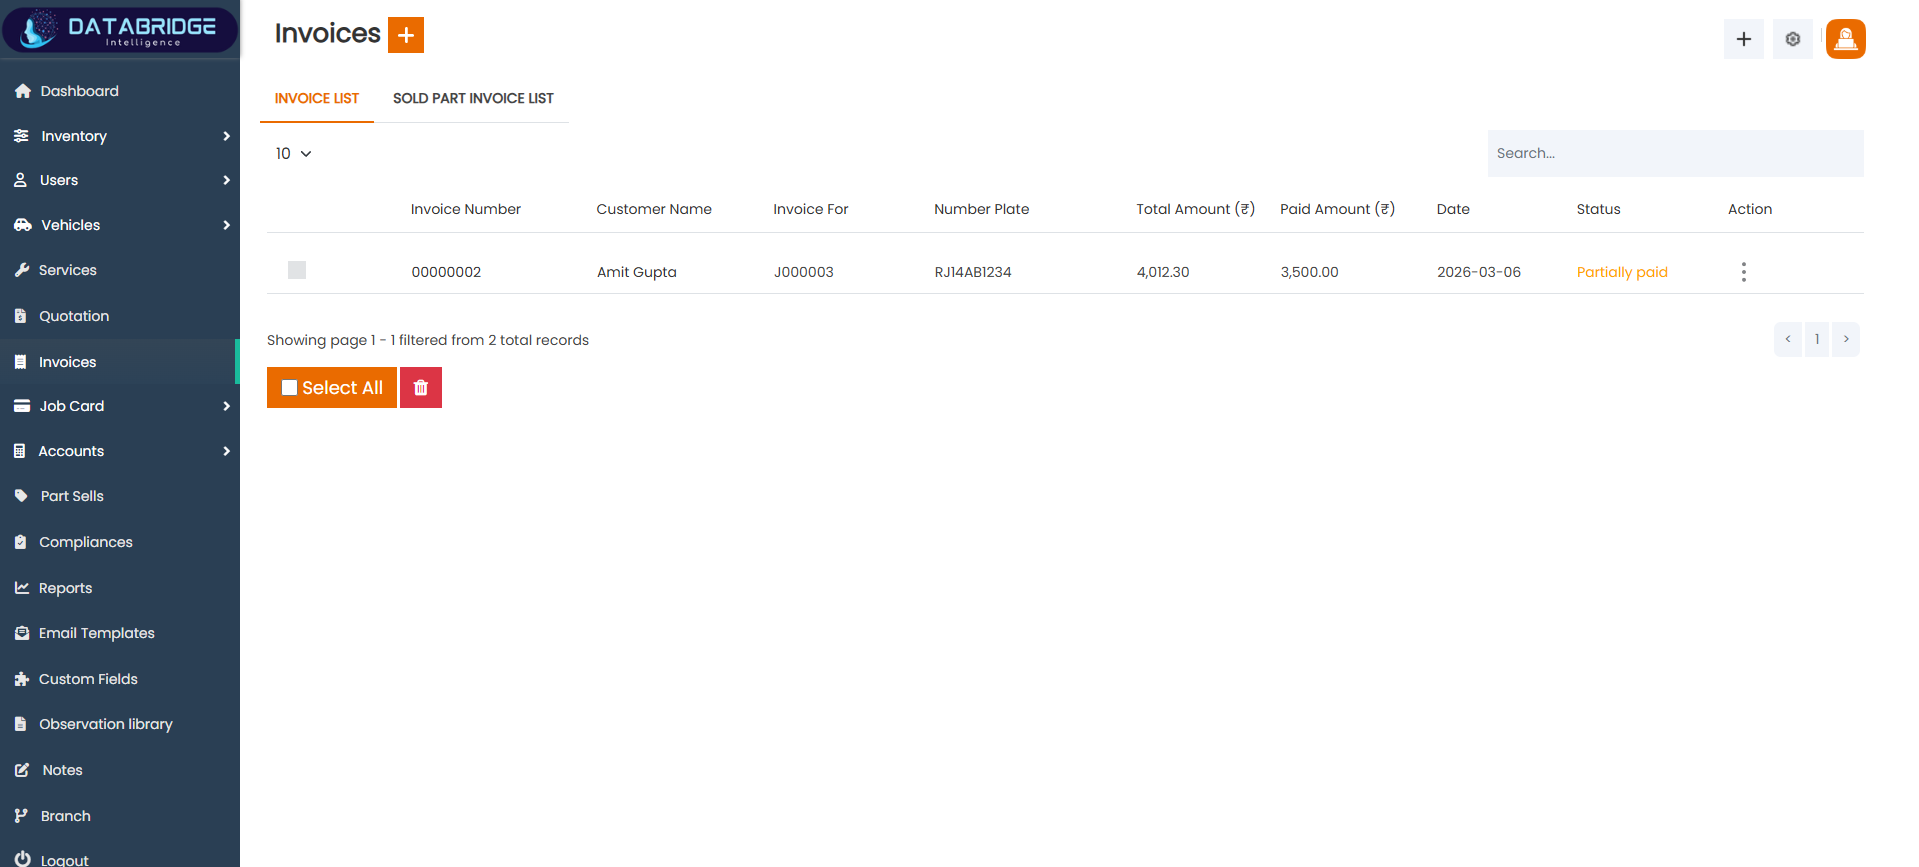Sort by Status column header
1919x867 pixels.
(x=1598, y=209)
